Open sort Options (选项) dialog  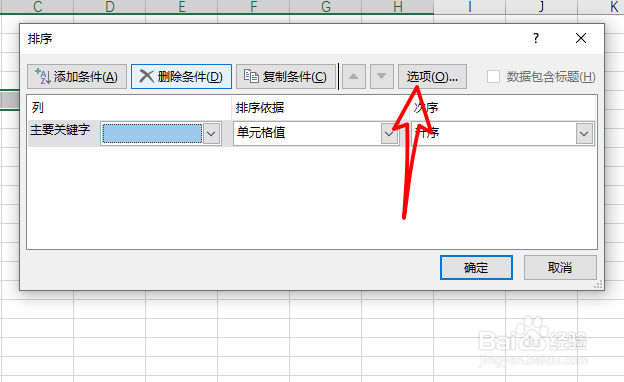[432, 76]
